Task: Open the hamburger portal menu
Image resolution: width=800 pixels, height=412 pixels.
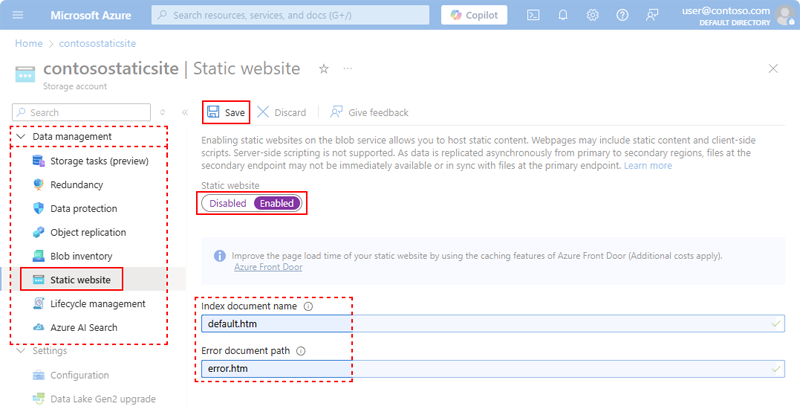Action: pos(18,15)
